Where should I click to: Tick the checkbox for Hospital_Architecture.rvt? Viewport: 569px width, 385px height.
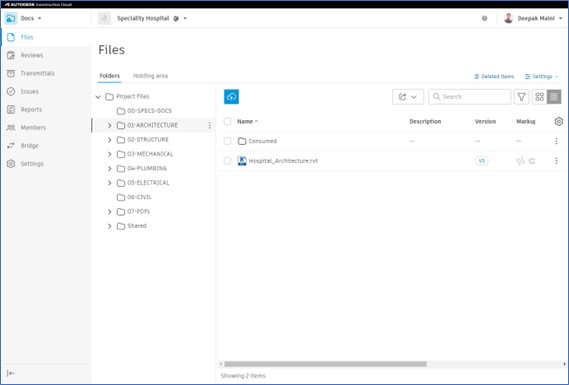coord(228,161)
